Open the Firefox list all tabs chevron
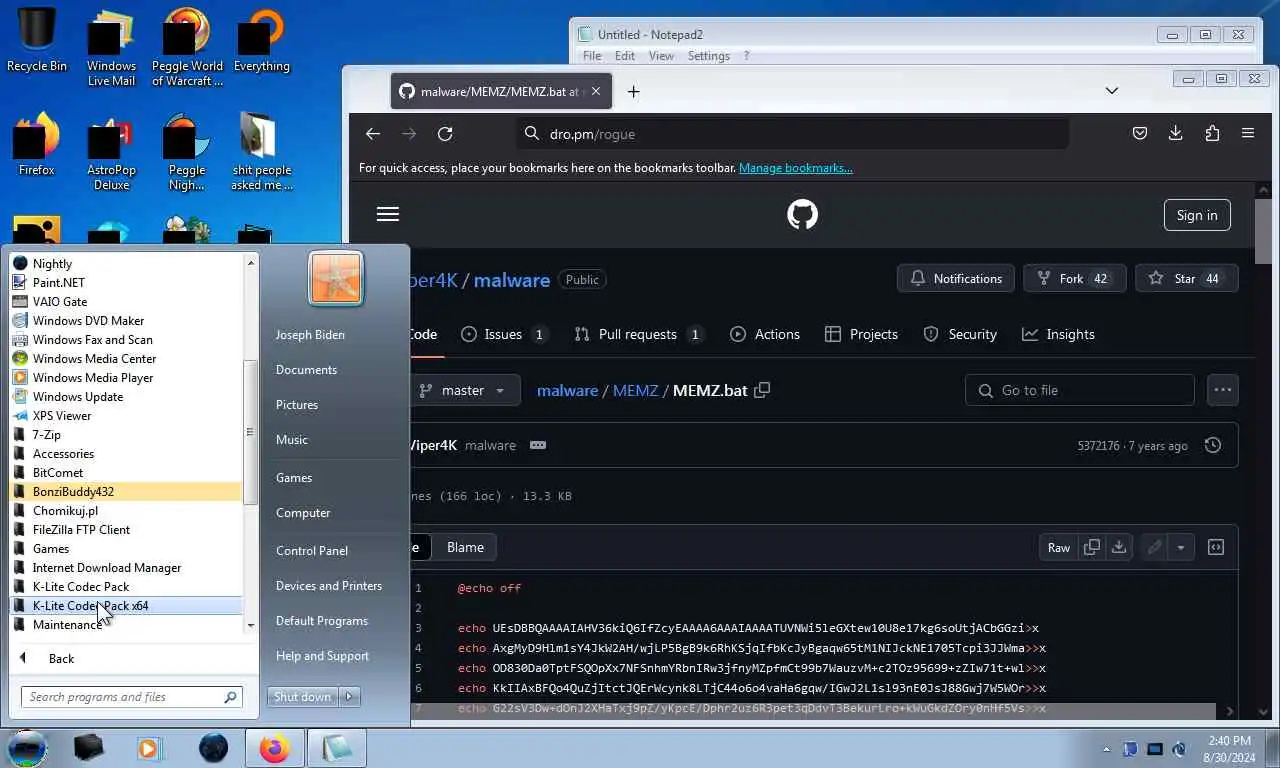Screen dimensions: 1280x768 pyautogui.click(x=1112, y=91)
